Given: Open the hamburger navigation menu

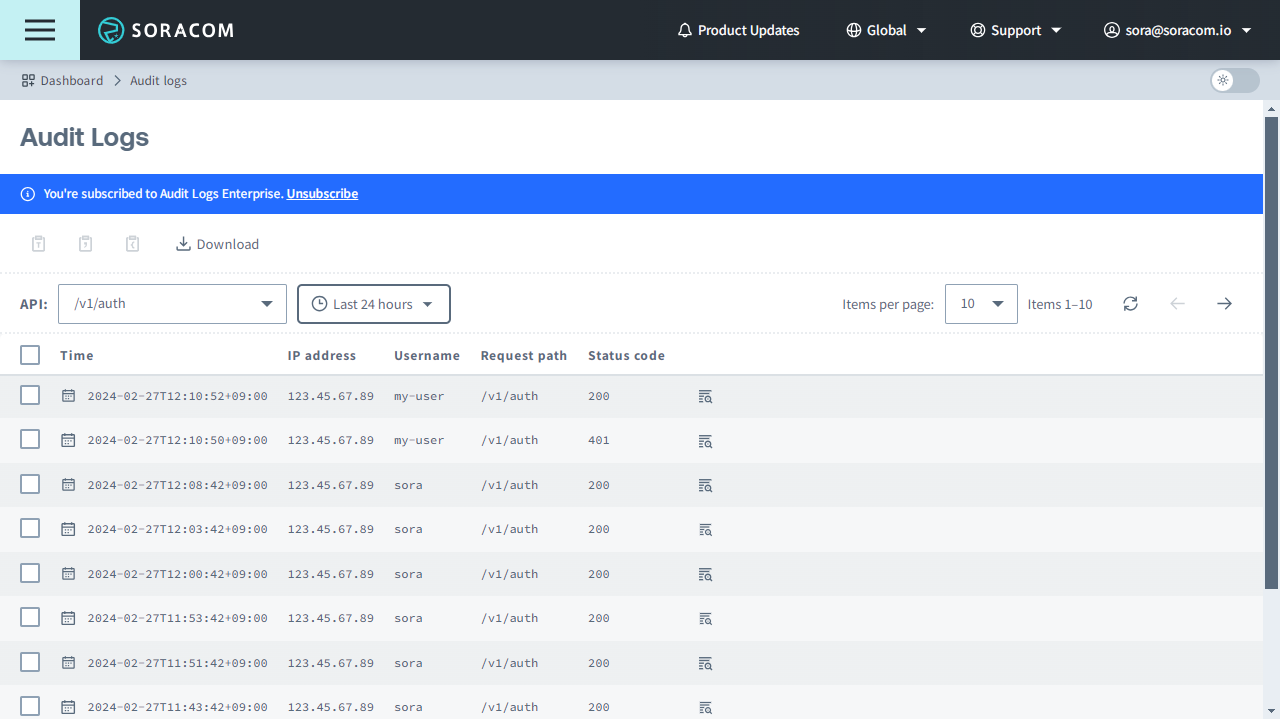Looking at the screenshot, I should (x=40, y=30).
